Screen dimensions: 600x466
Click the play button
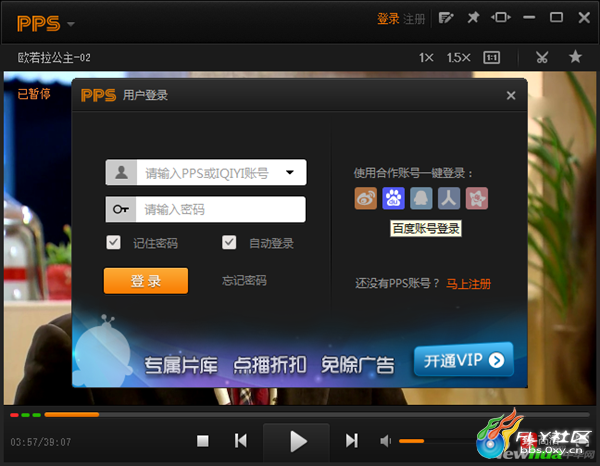click(x=297, y=441)
